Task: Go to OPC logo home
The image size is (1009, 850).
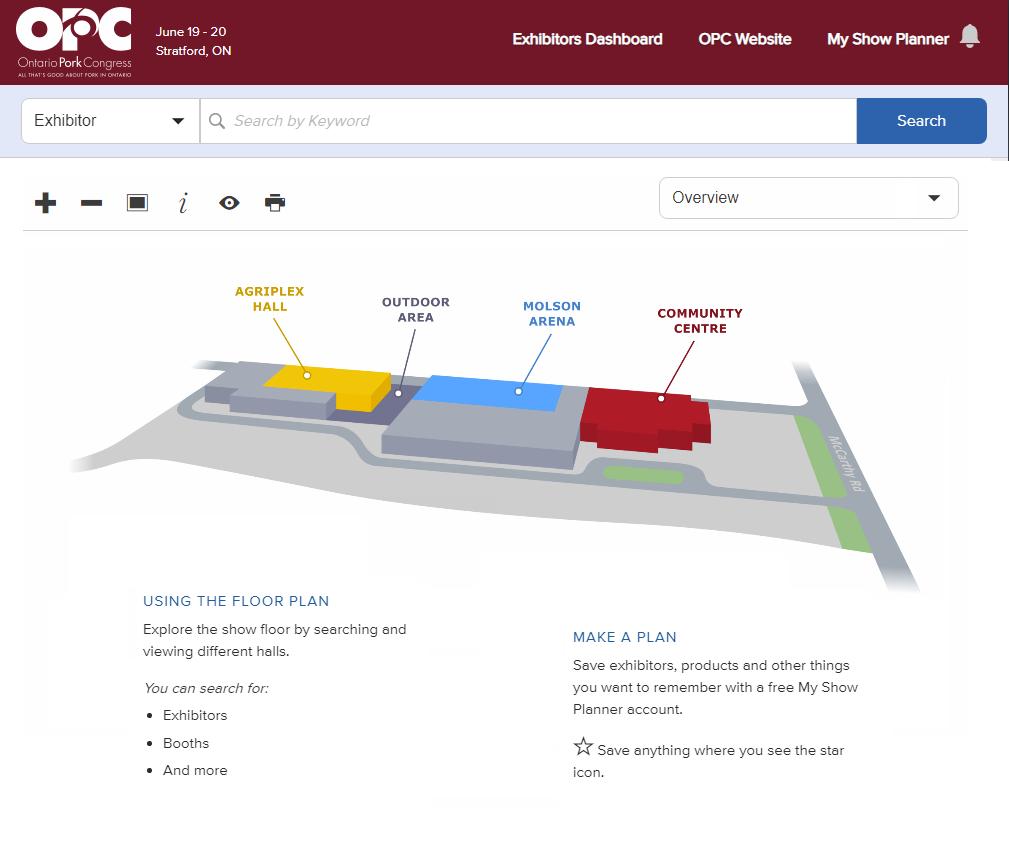Action: (74, 42)
